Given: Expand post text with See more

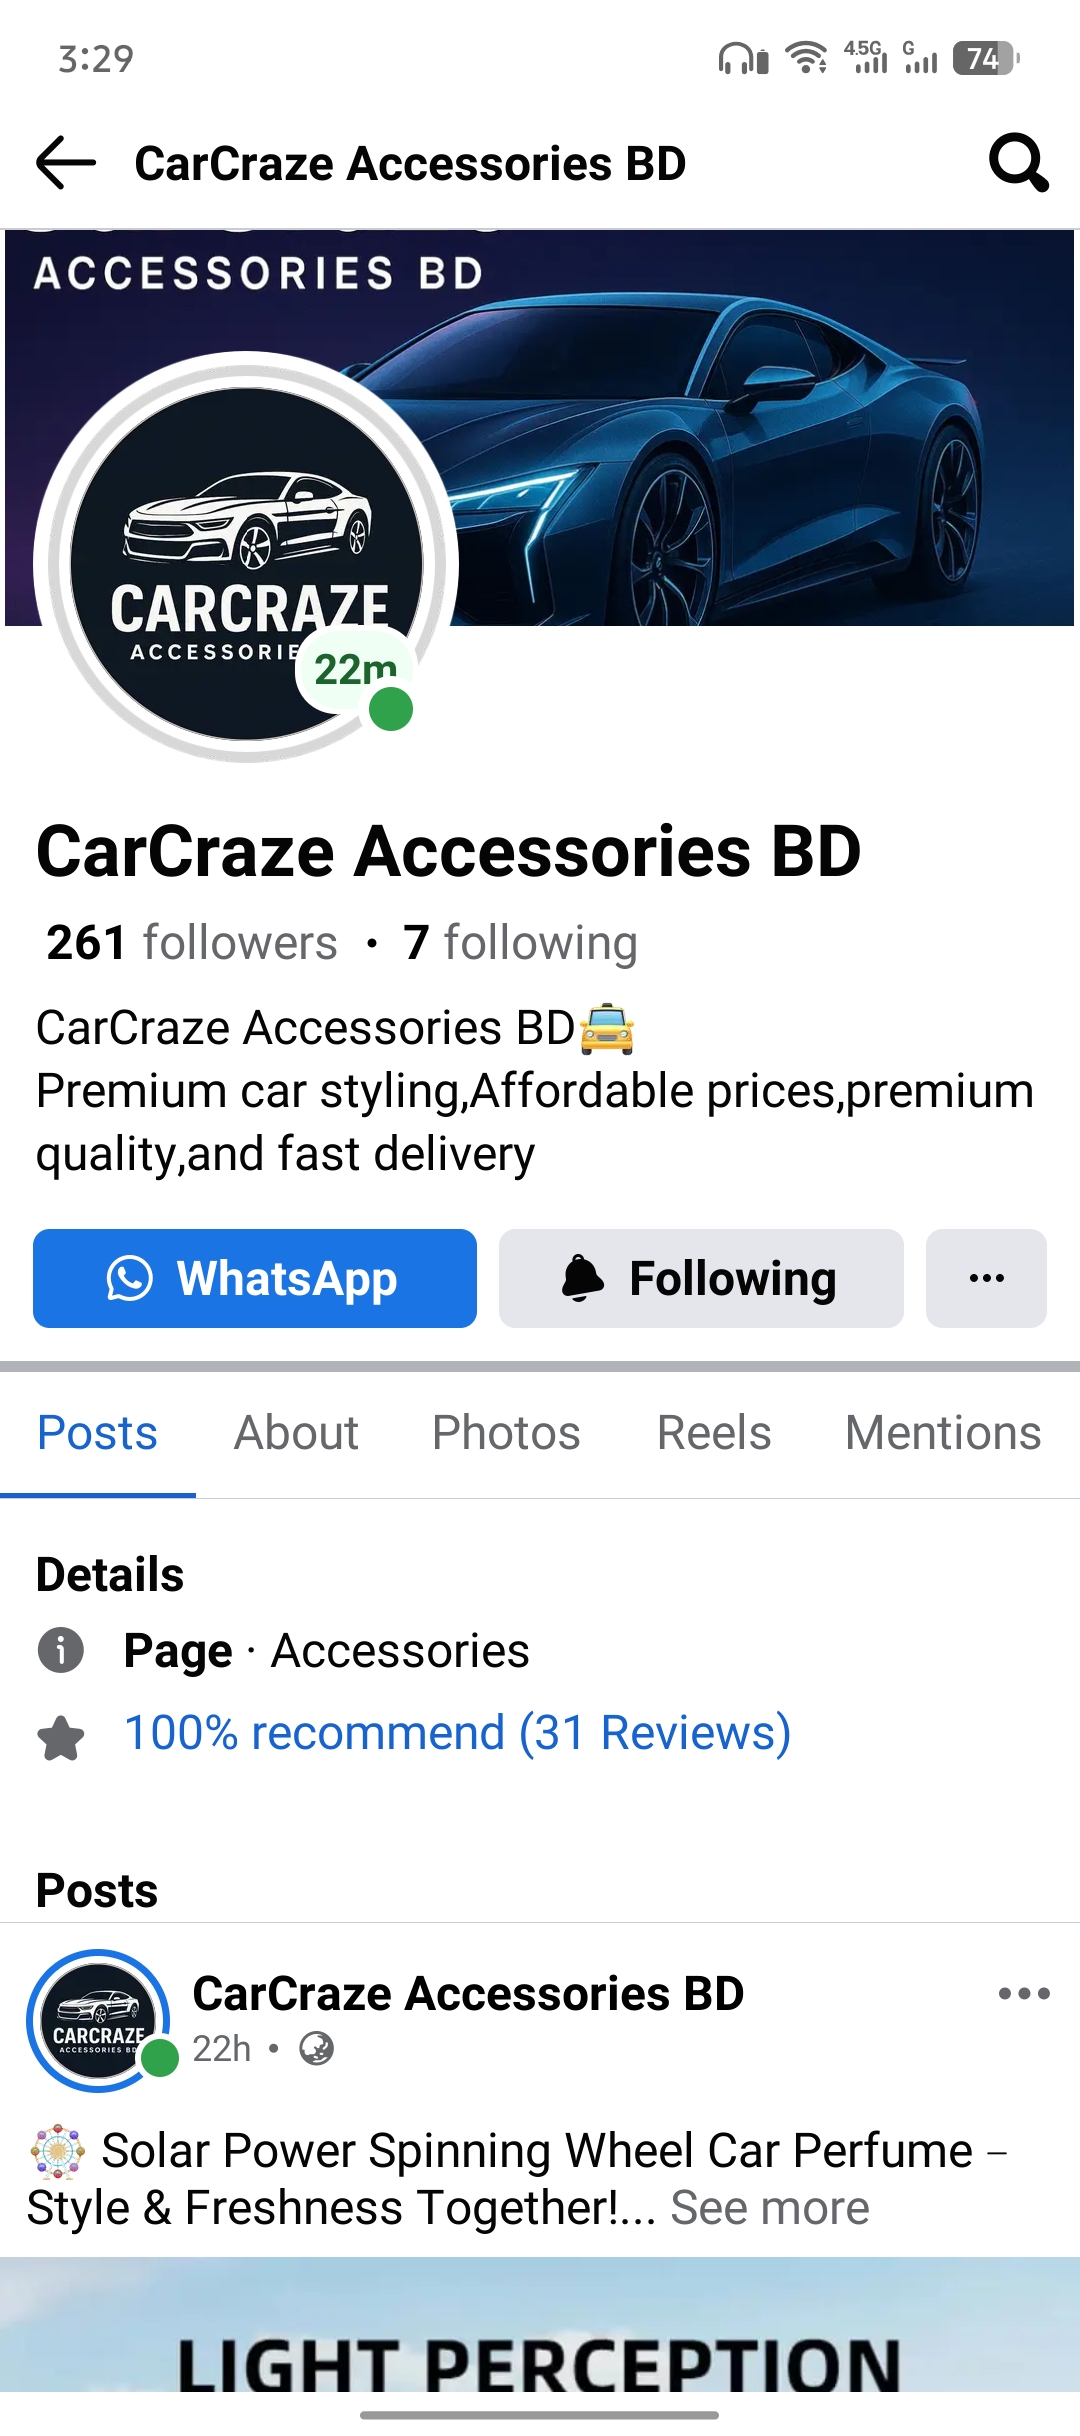Looking at the screenshot, I should tap(770, 2208).
